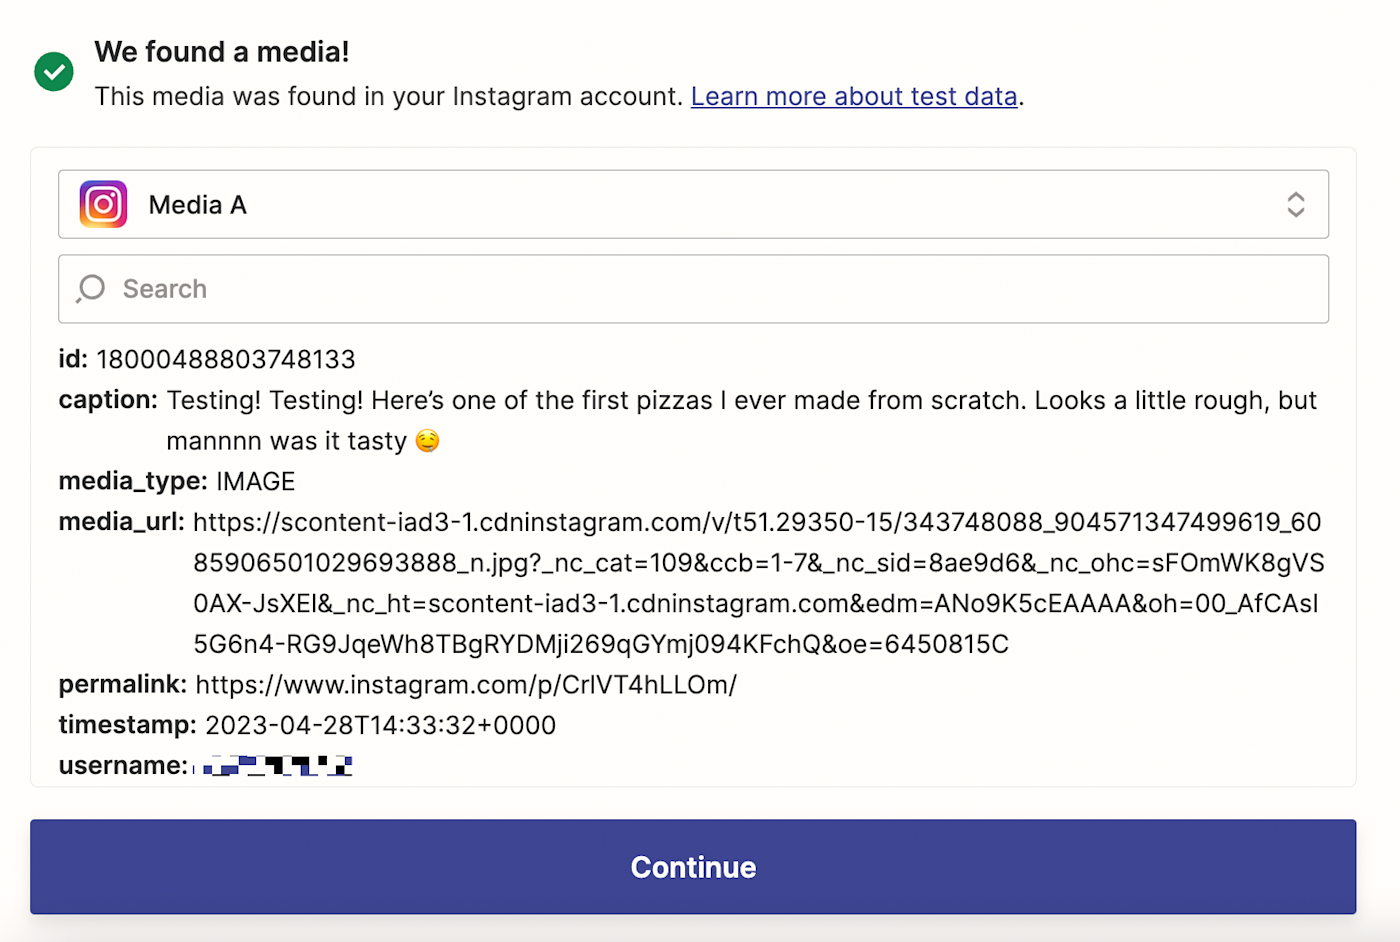Click the IMAGE media type value
This screenshot has height=942, width=1400.
pos(256,482)
